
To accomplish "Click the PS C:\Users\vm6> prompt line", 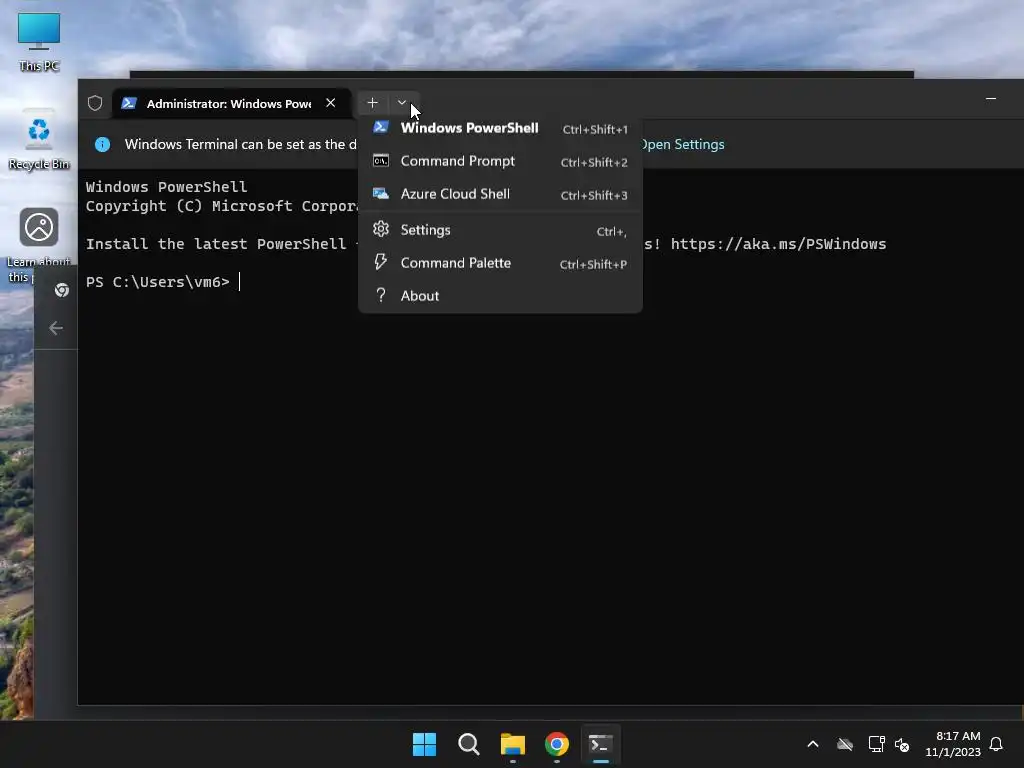I will tap(163, 282).
